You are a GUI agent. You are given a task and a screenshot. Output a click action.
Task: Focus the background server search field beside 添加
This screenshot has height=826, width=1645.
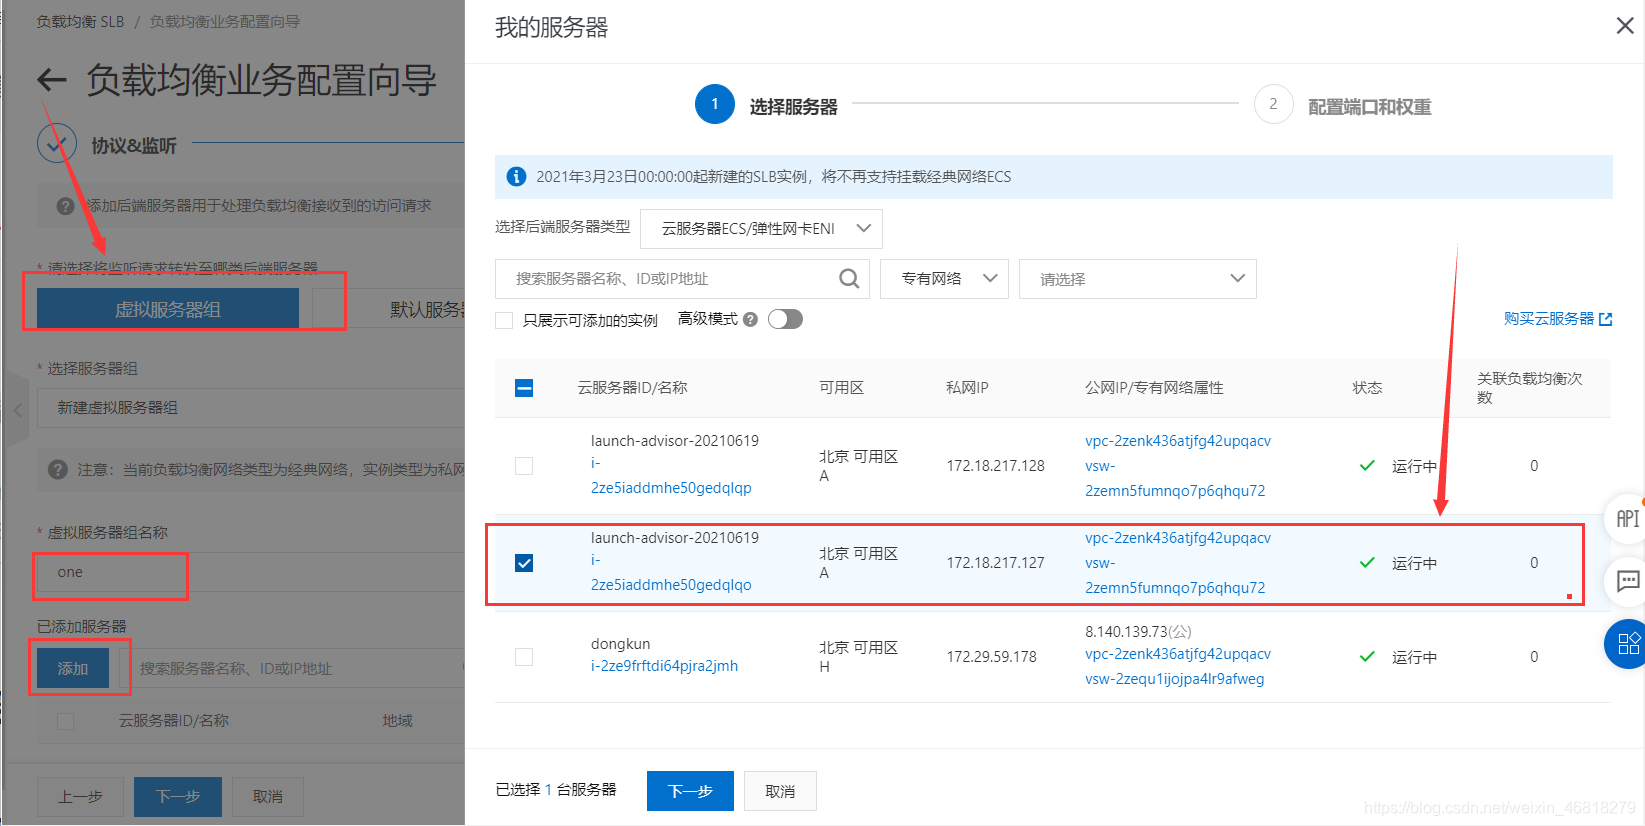pos(292,668)
